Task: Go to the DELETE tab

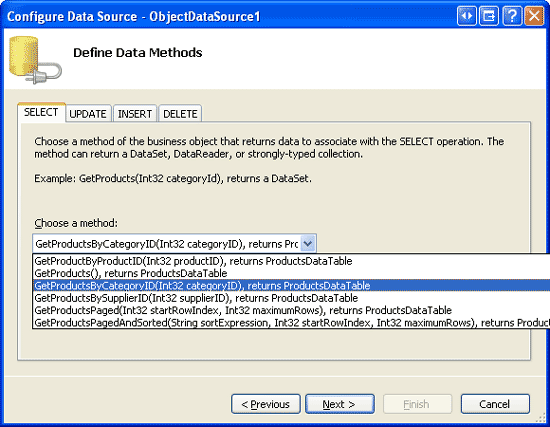Action: 180,114
